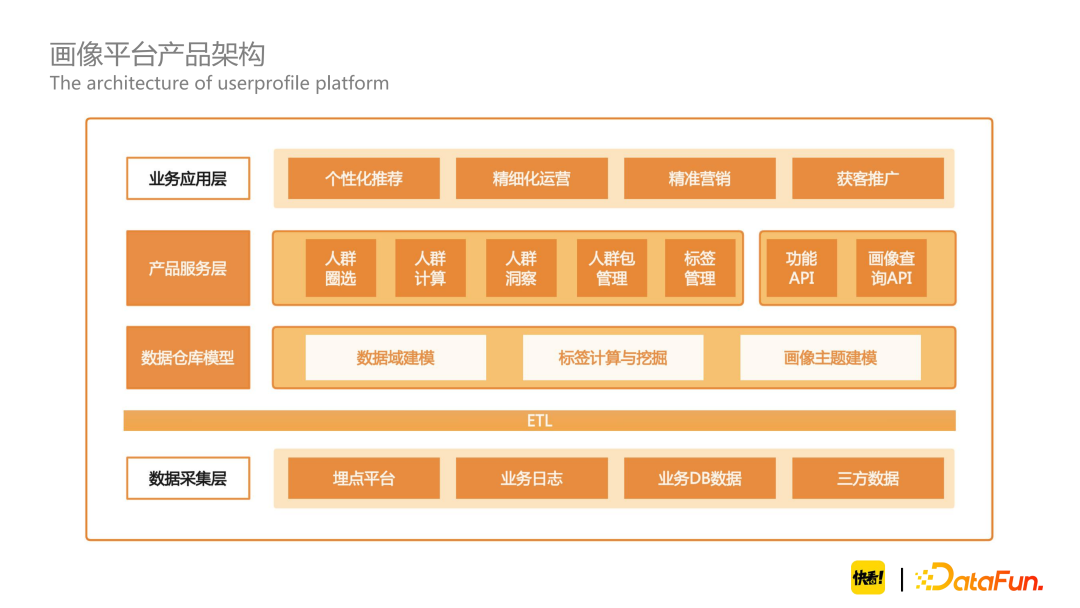Click the DataFun logo
Screen dimensions: 1080x608
coord(979,578)
